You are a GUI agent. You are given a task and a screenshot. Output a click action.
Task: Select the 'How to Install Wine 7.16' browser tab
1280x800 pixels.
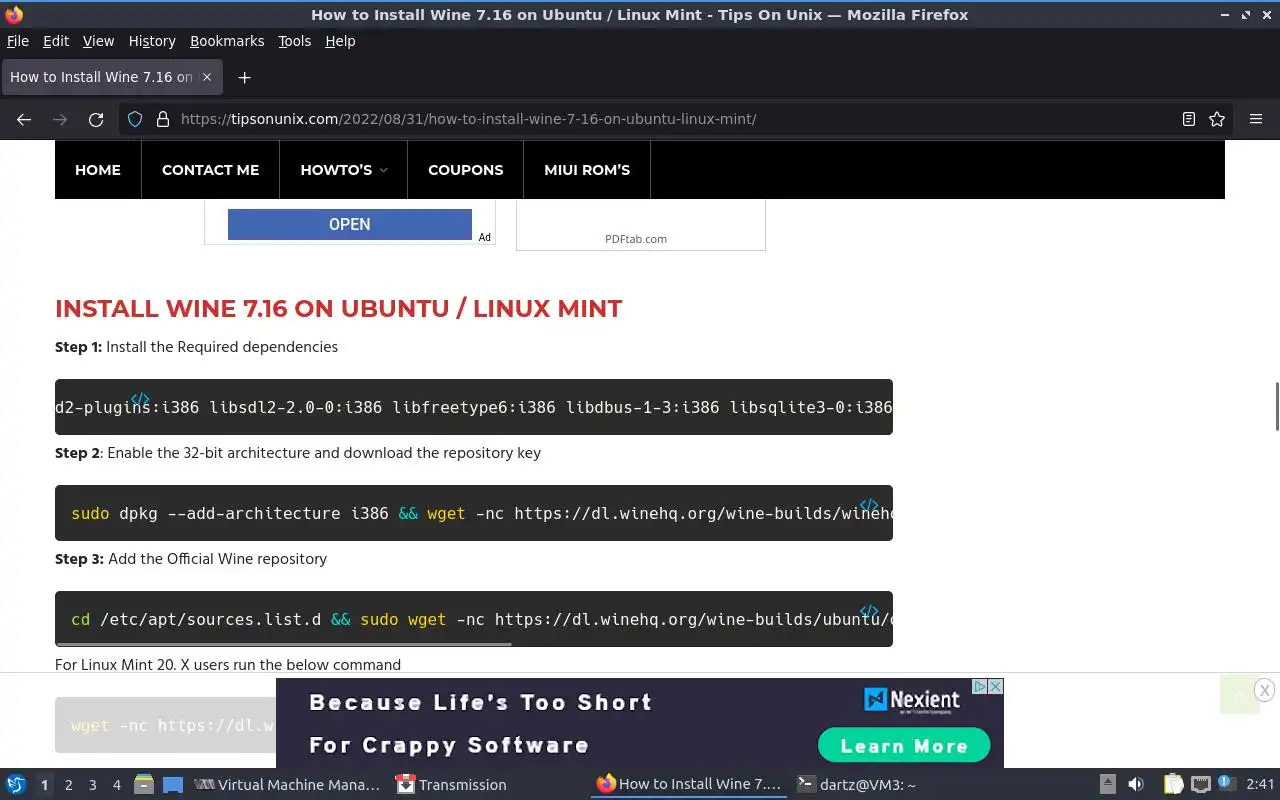[110, 77]
